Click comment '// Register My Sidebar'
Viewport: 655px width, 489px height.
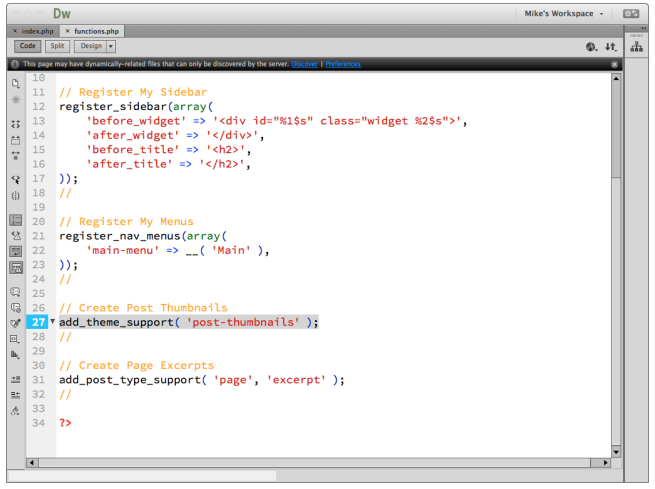click(133, 92)
